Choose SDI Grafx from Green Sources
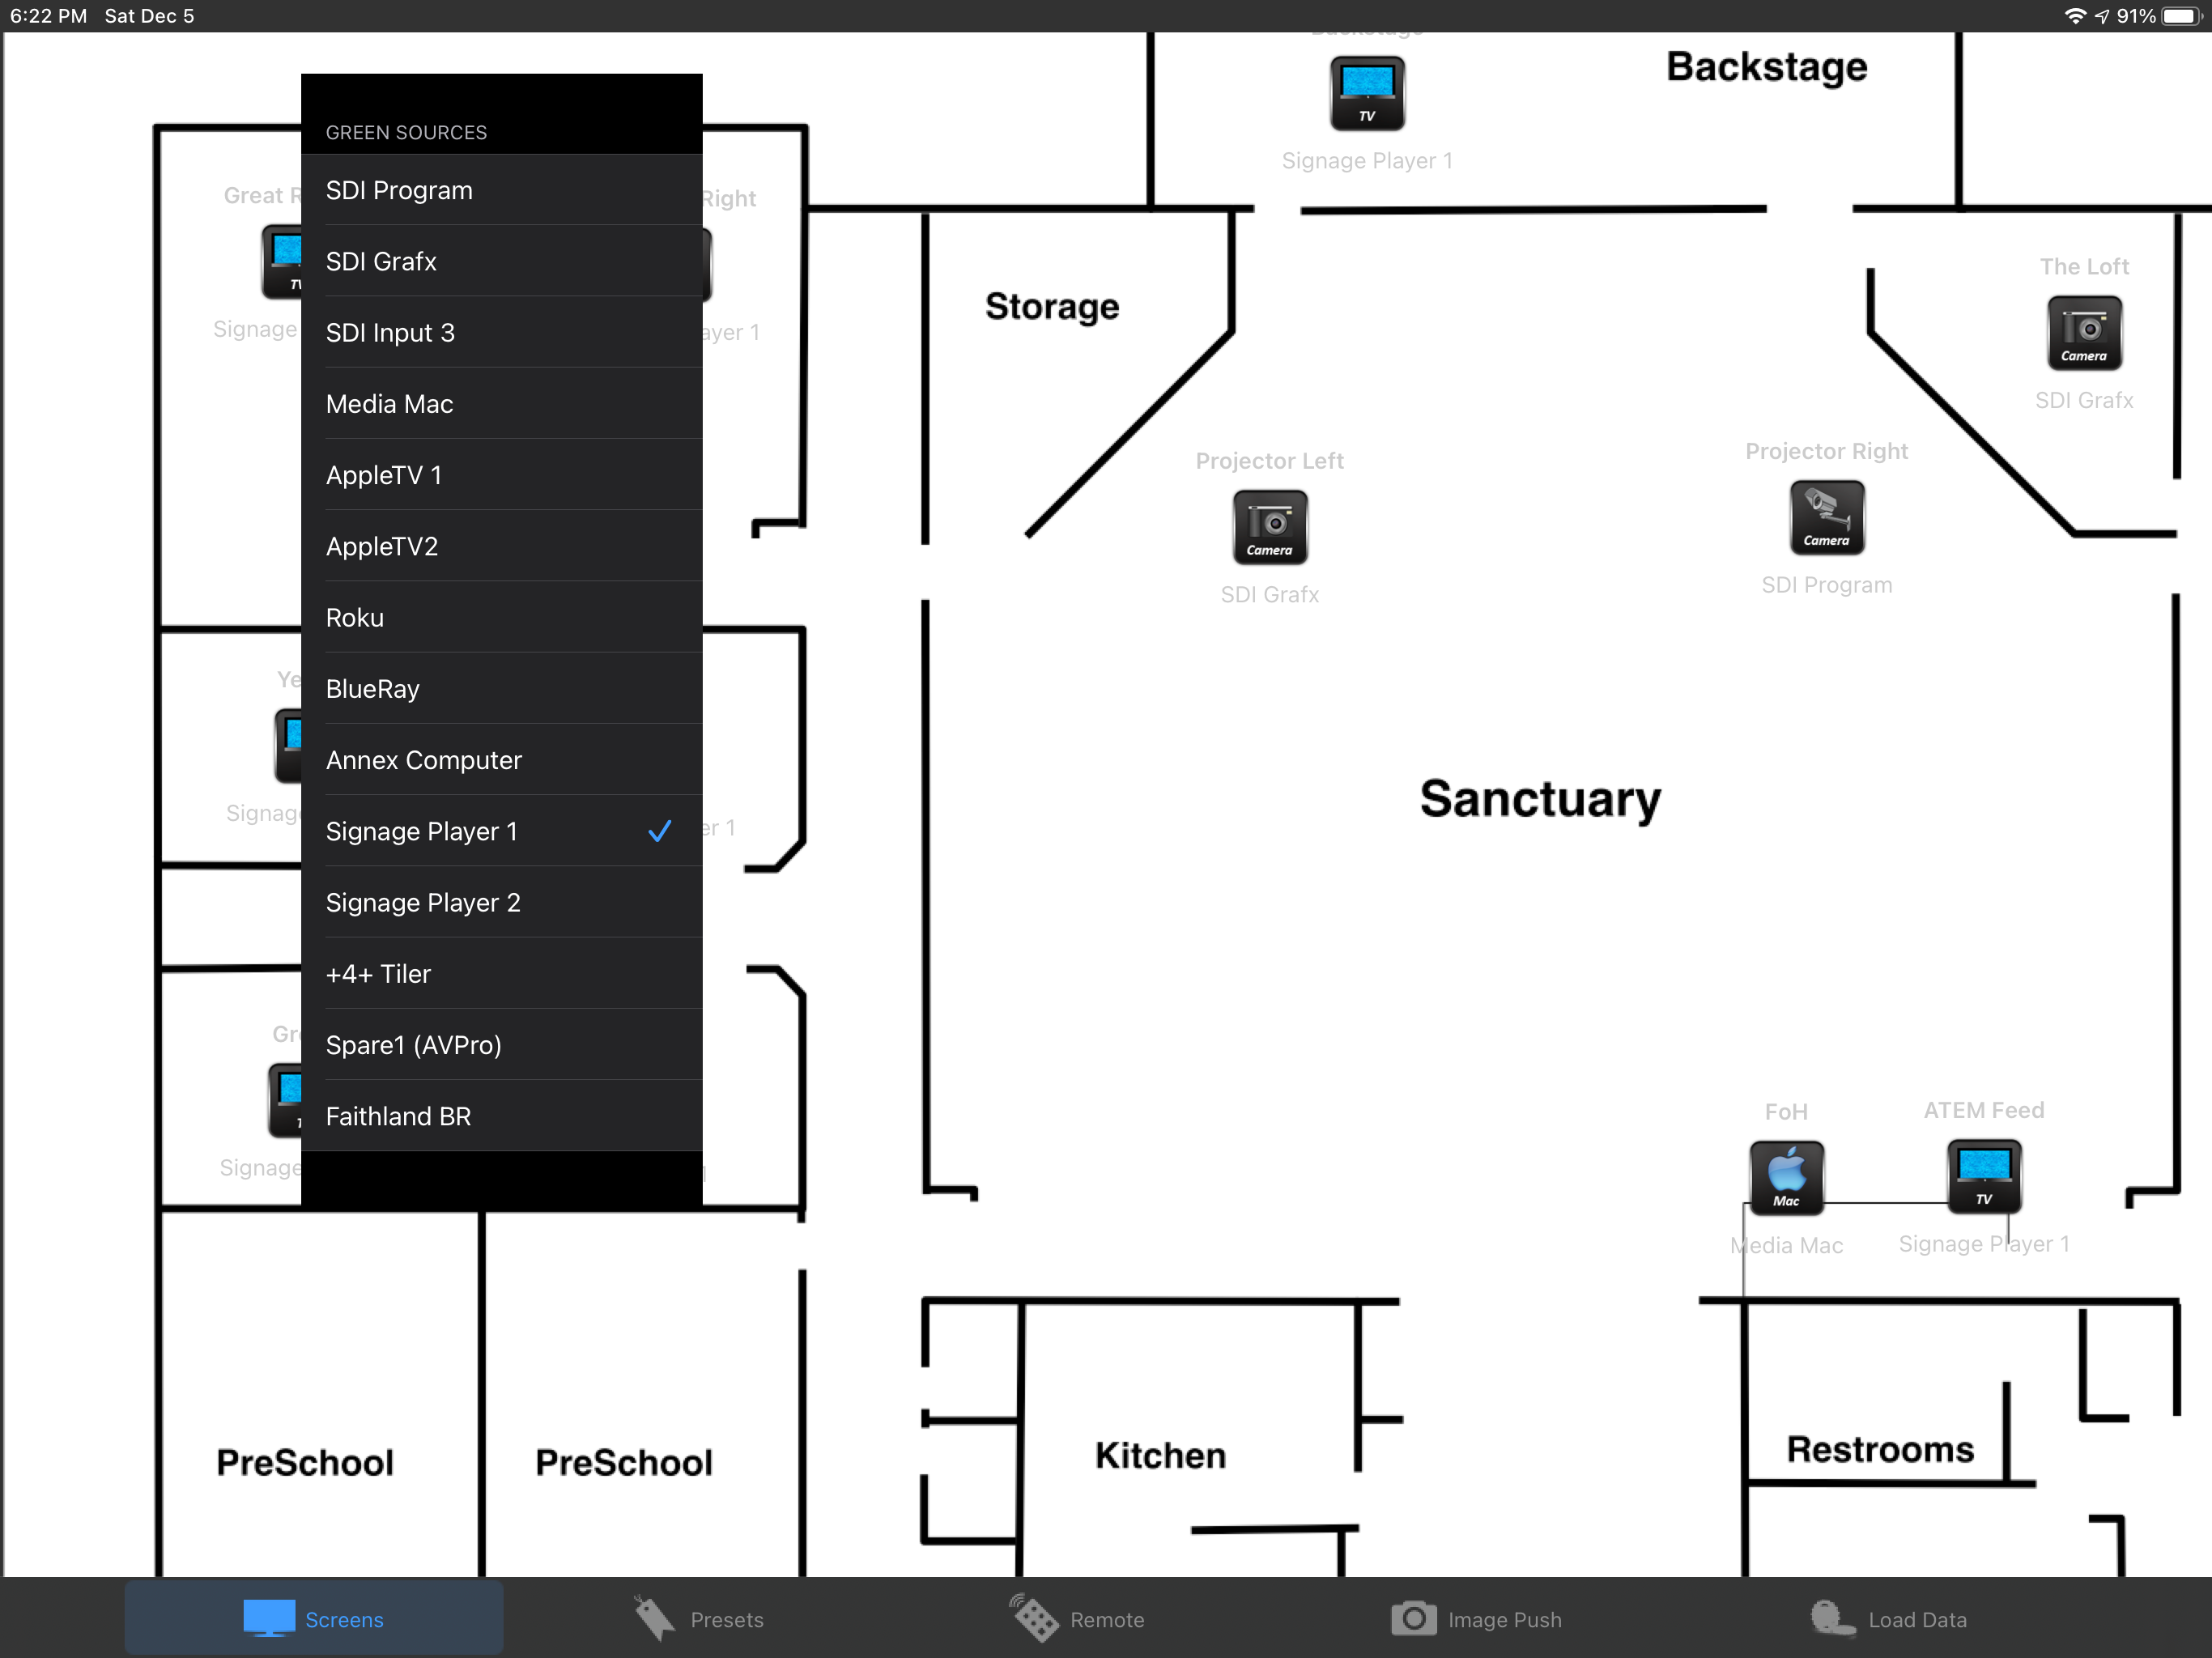 pos(502,261)
